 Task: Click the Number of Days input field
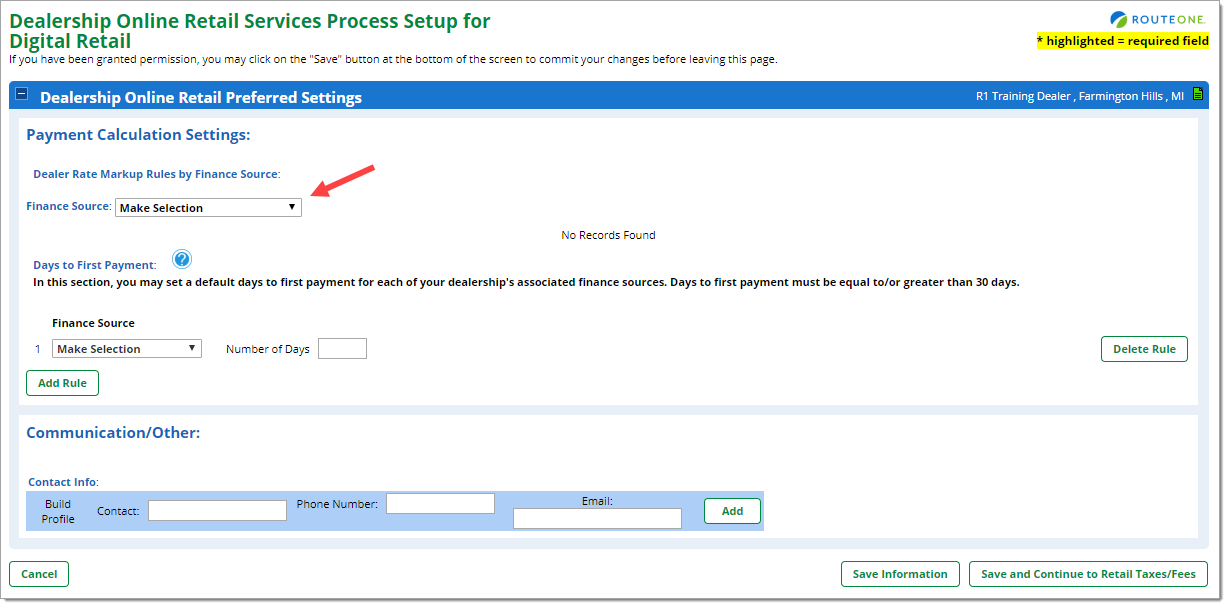342,349
